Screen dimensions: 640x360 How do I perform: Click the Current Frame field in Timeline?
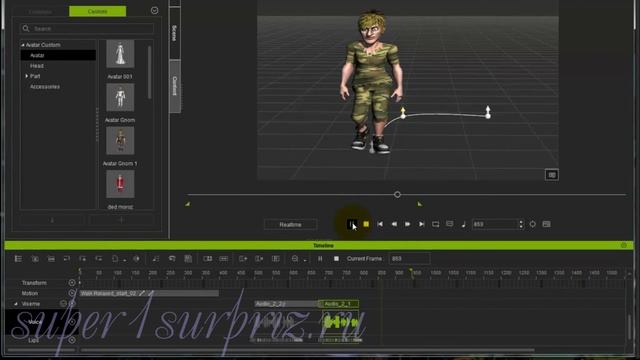click(409, 258)
